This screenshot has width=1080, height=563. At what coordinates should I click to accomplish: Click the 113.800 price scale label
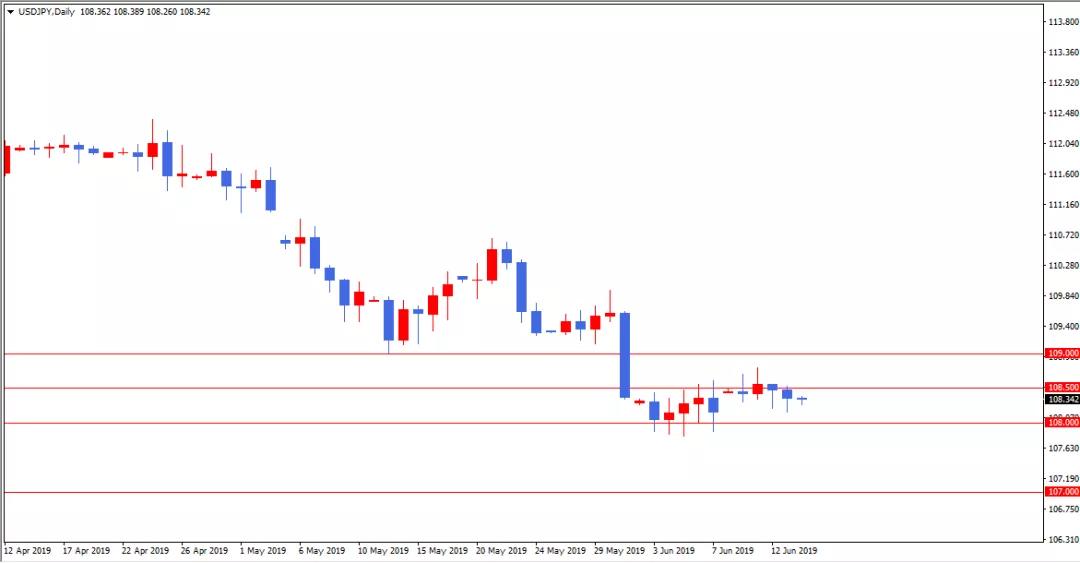pyautogui.click(x=1061, y=22)
